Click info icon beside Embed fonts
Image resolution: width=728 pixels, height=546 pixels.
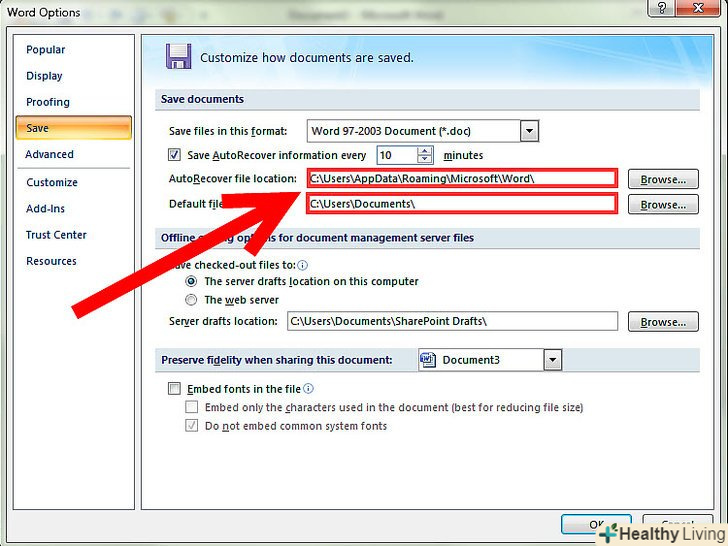pos(308,389)
